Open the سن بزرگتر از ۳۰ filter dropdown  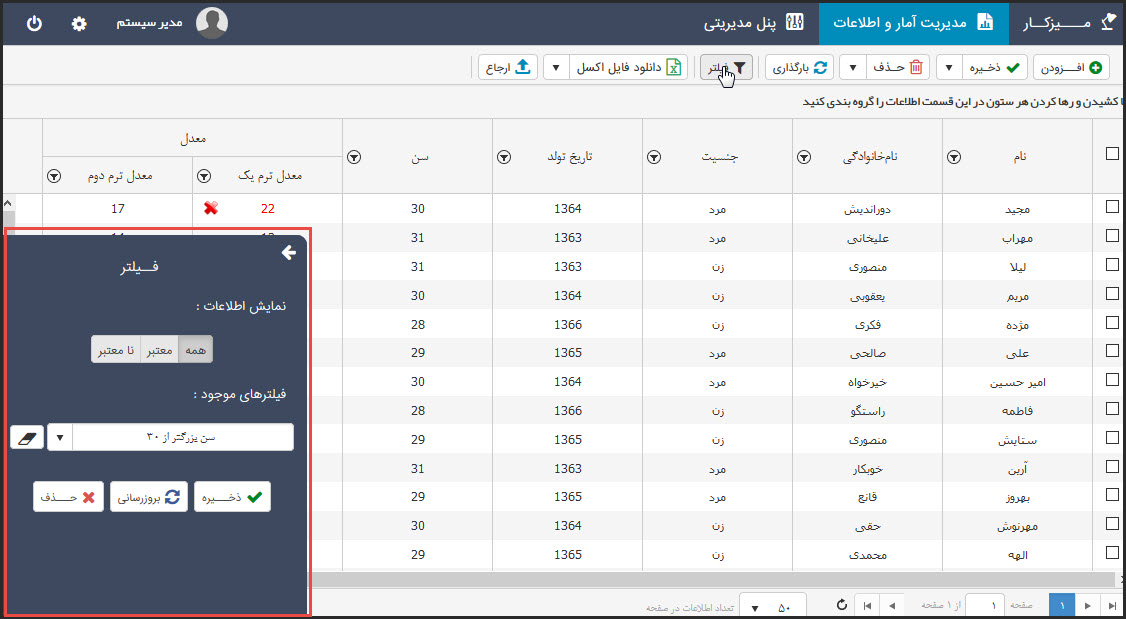click(60, 437)
